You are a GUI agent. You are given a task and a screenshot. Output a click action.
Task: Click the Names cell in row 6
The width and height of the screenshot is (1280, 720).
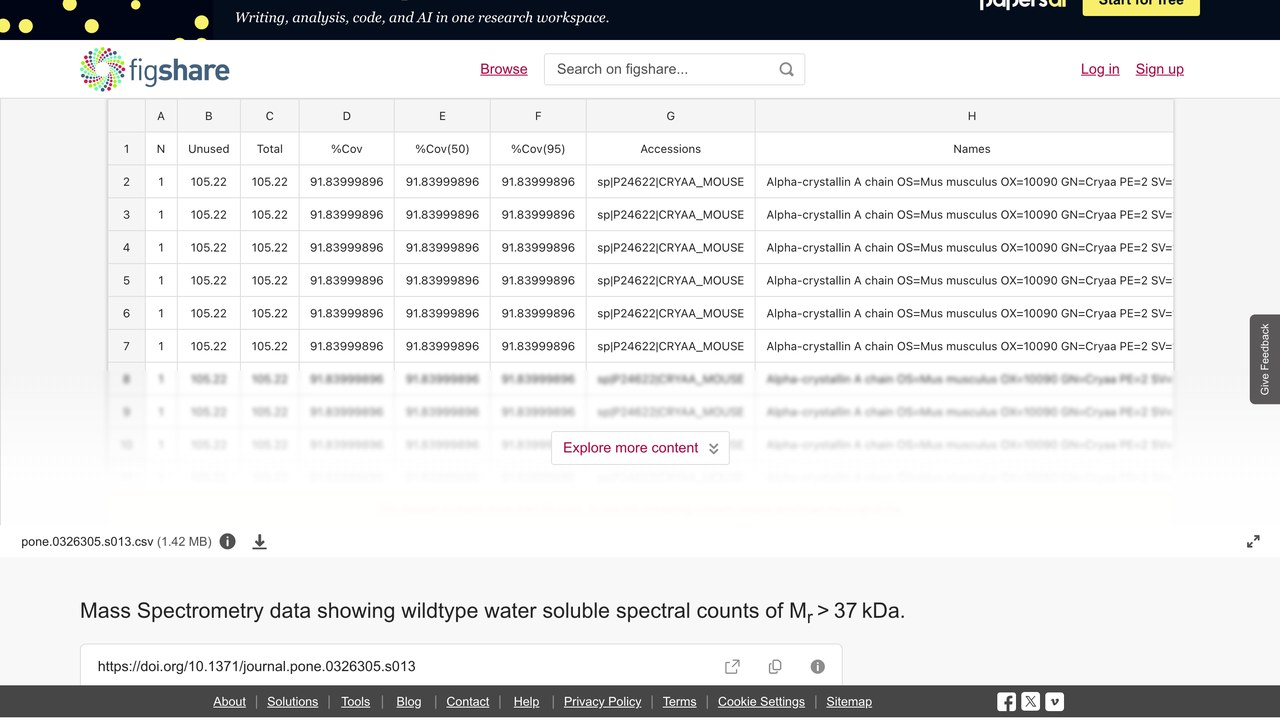(x=964, y=314)
